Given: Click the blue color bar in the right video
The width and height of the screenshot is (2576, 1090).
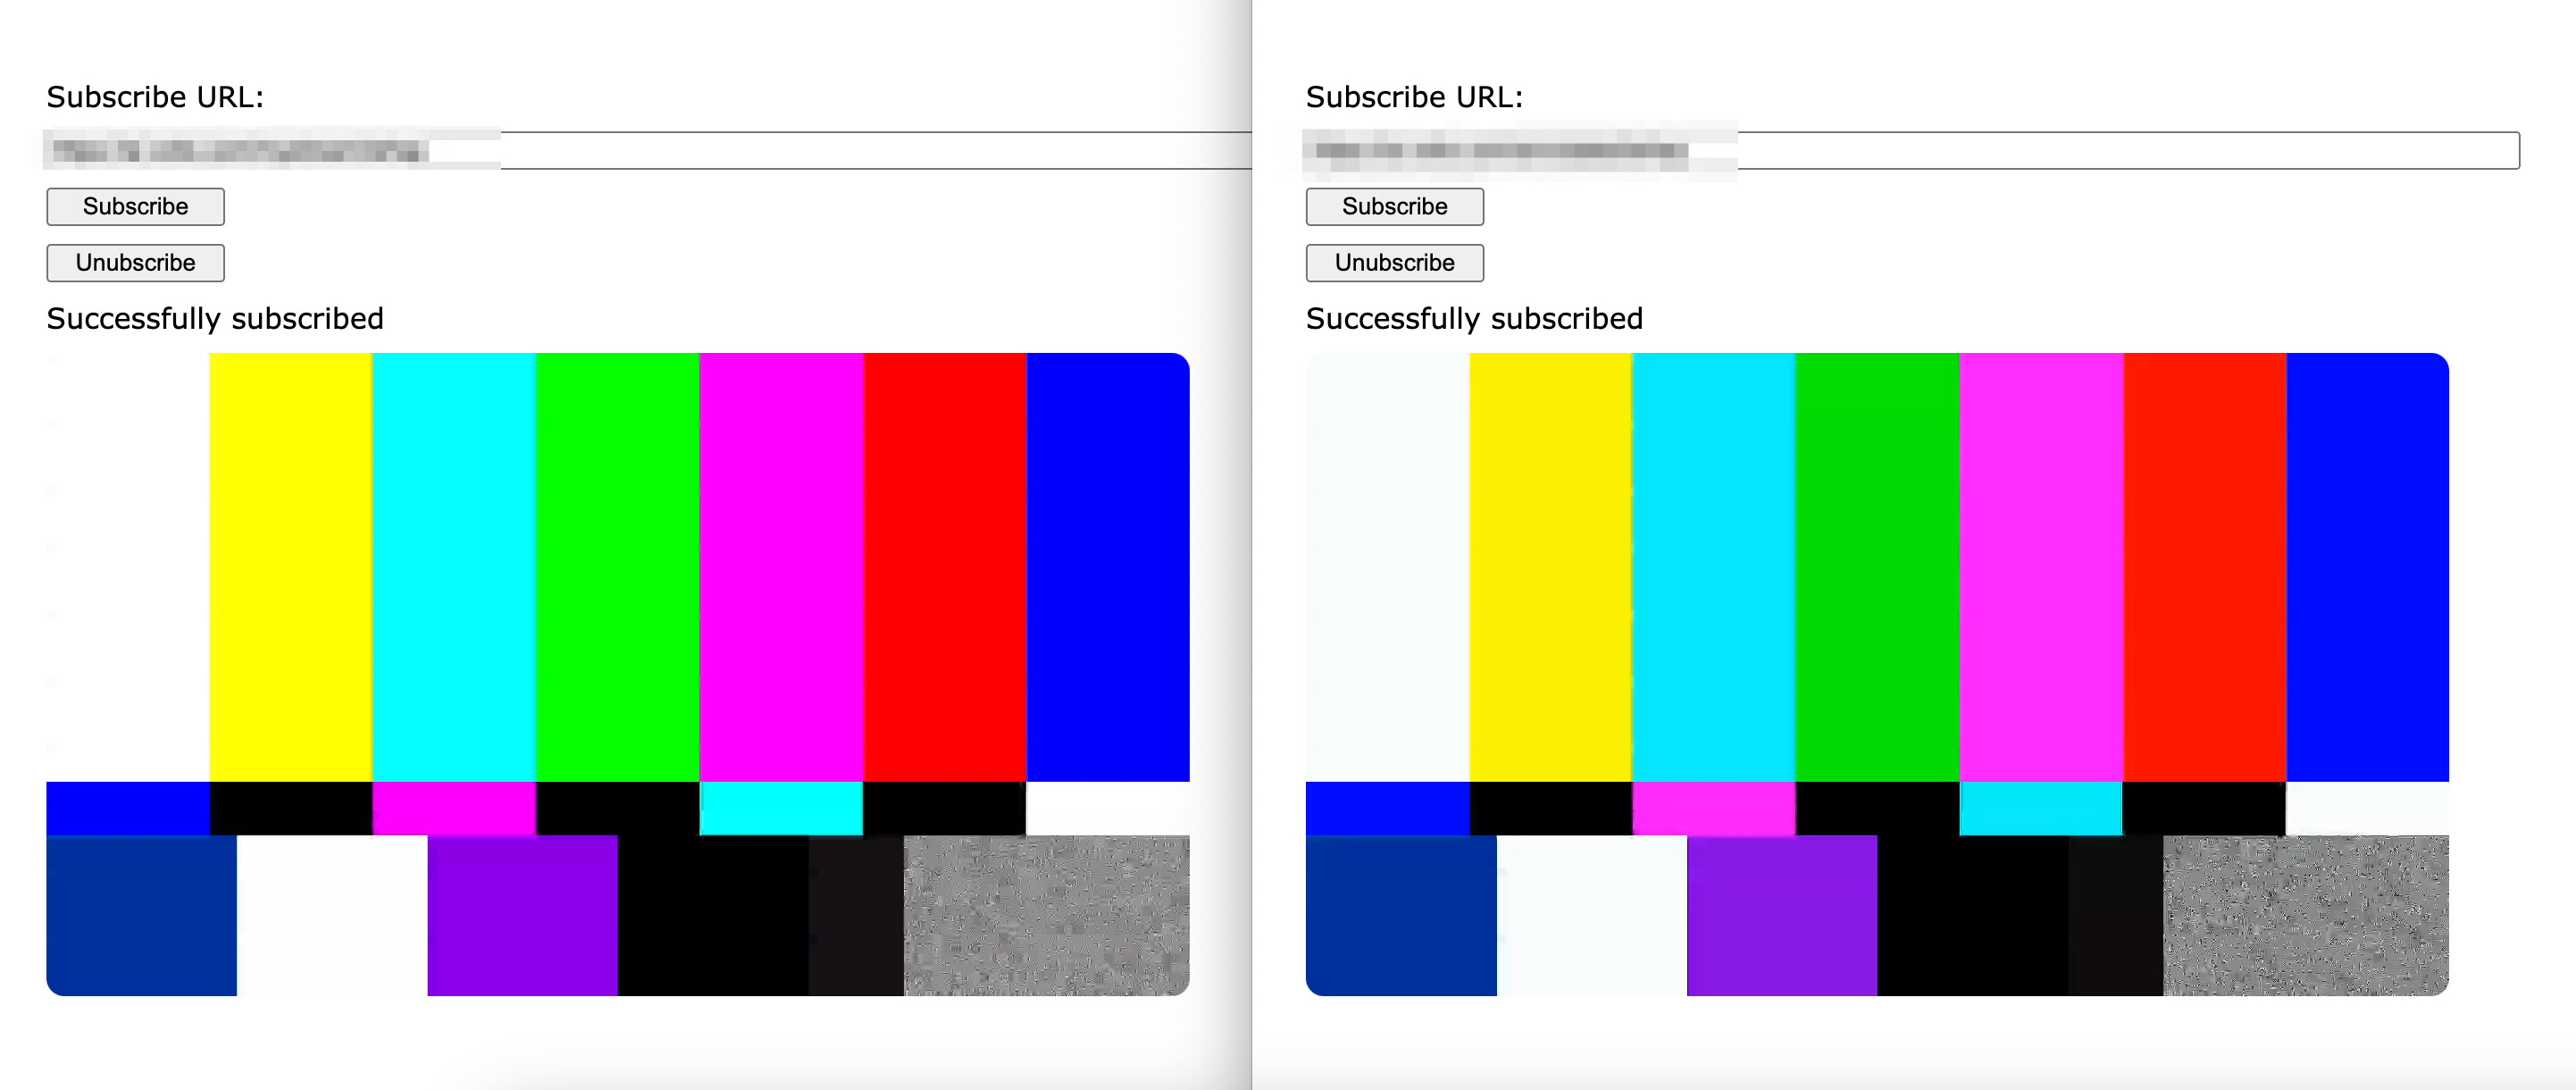Looking at the screenshot, I should pos(2365,560).
